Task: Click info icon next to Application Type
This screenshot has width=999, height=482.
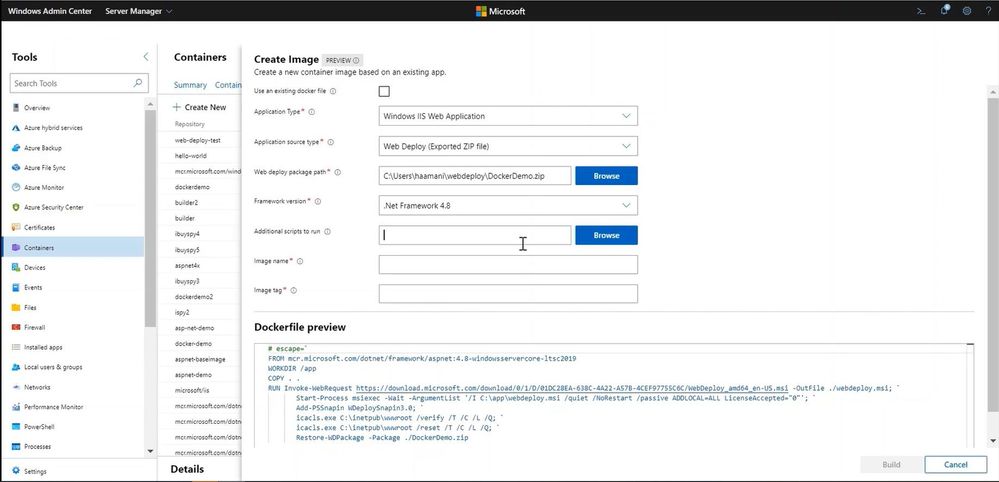Action: tap(312, 112)
